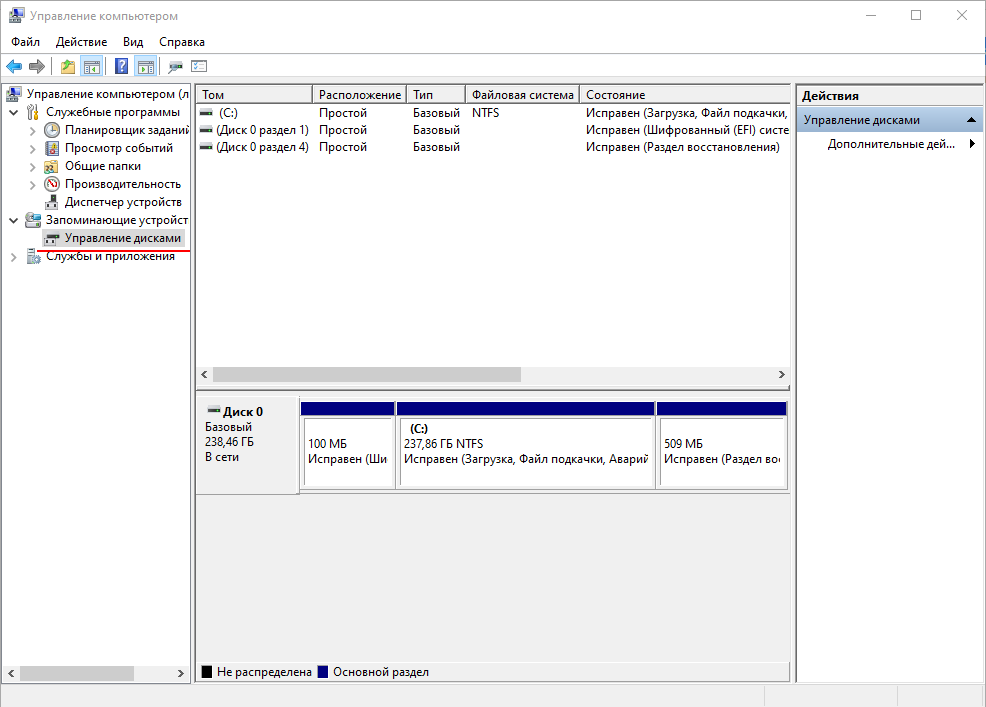Screen dimensions: 986x707
Task: Open the Дополнительные действия submenu arrow
Action: pyautogui.click(x=972, y=143)
